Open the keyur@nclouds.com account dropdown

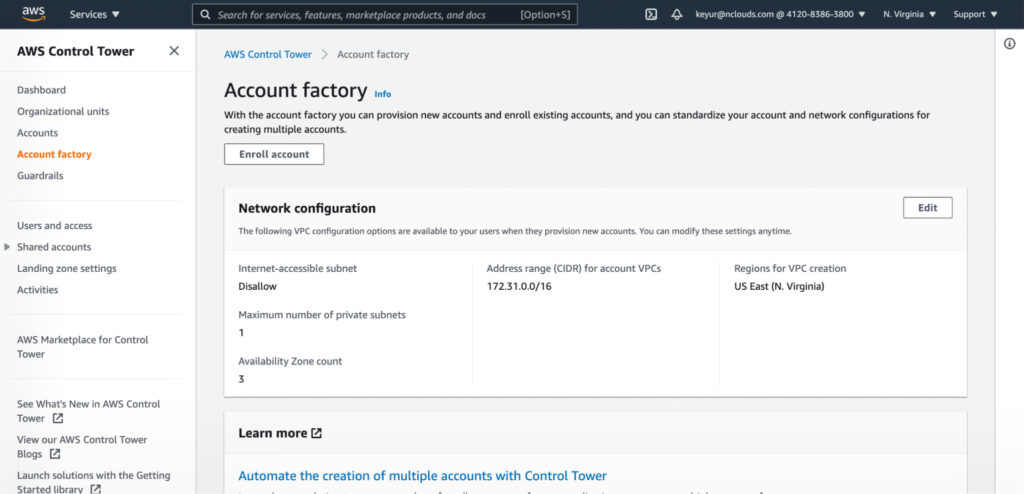(780, 14)
